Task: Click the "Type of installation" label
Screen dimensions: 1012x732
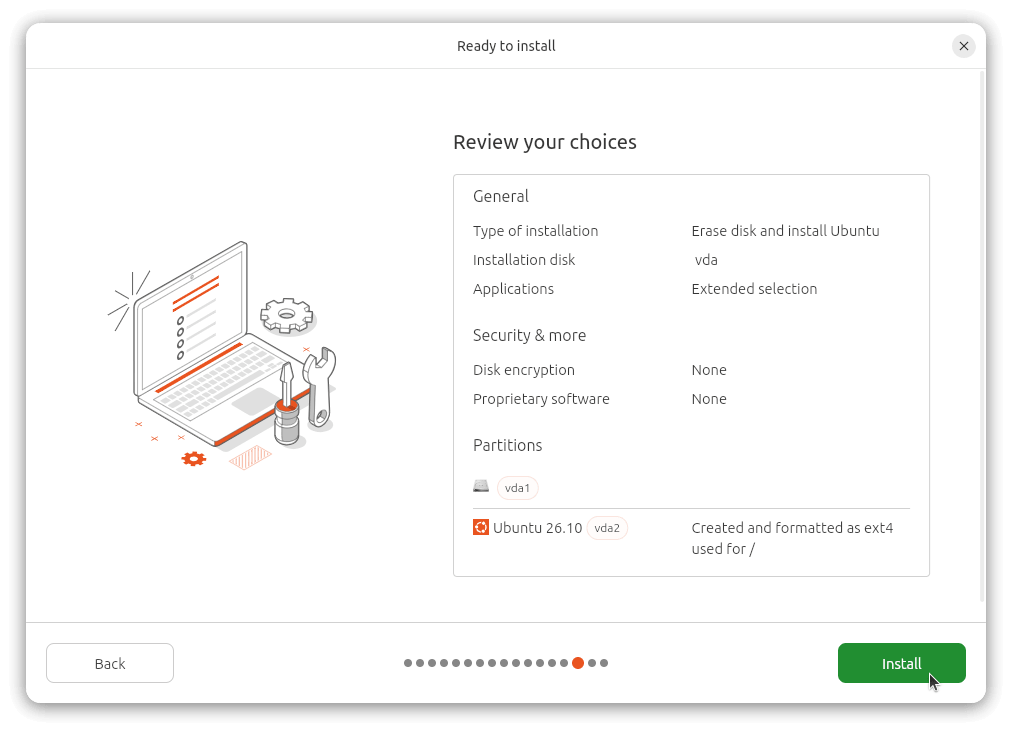Action: pos(535,231)
